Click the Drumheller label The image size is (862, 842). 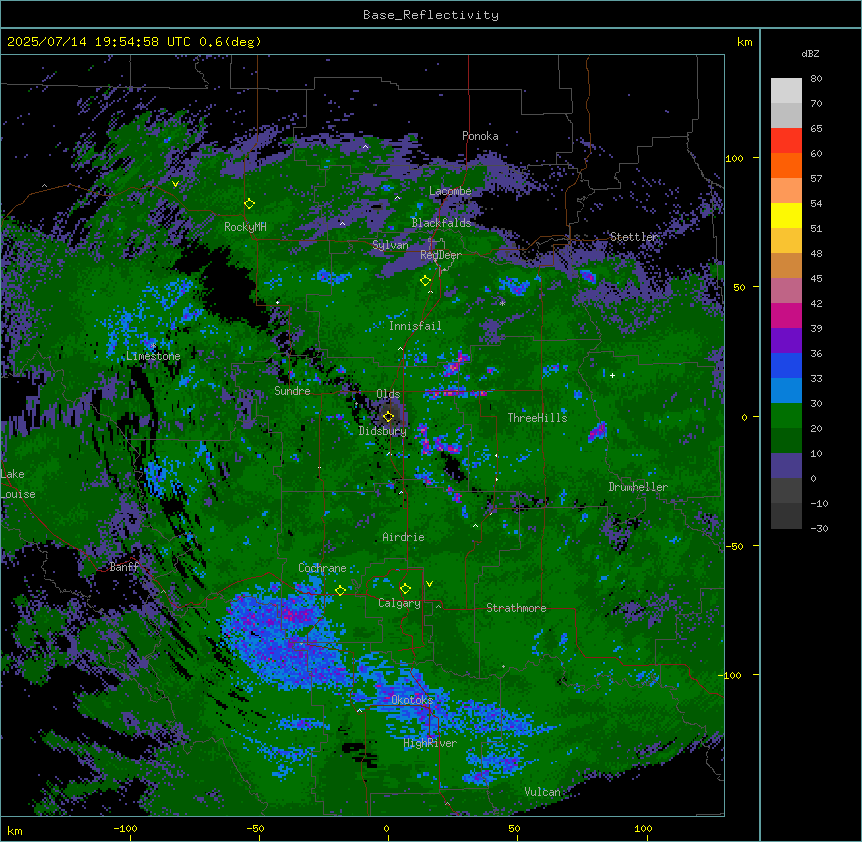638,487
